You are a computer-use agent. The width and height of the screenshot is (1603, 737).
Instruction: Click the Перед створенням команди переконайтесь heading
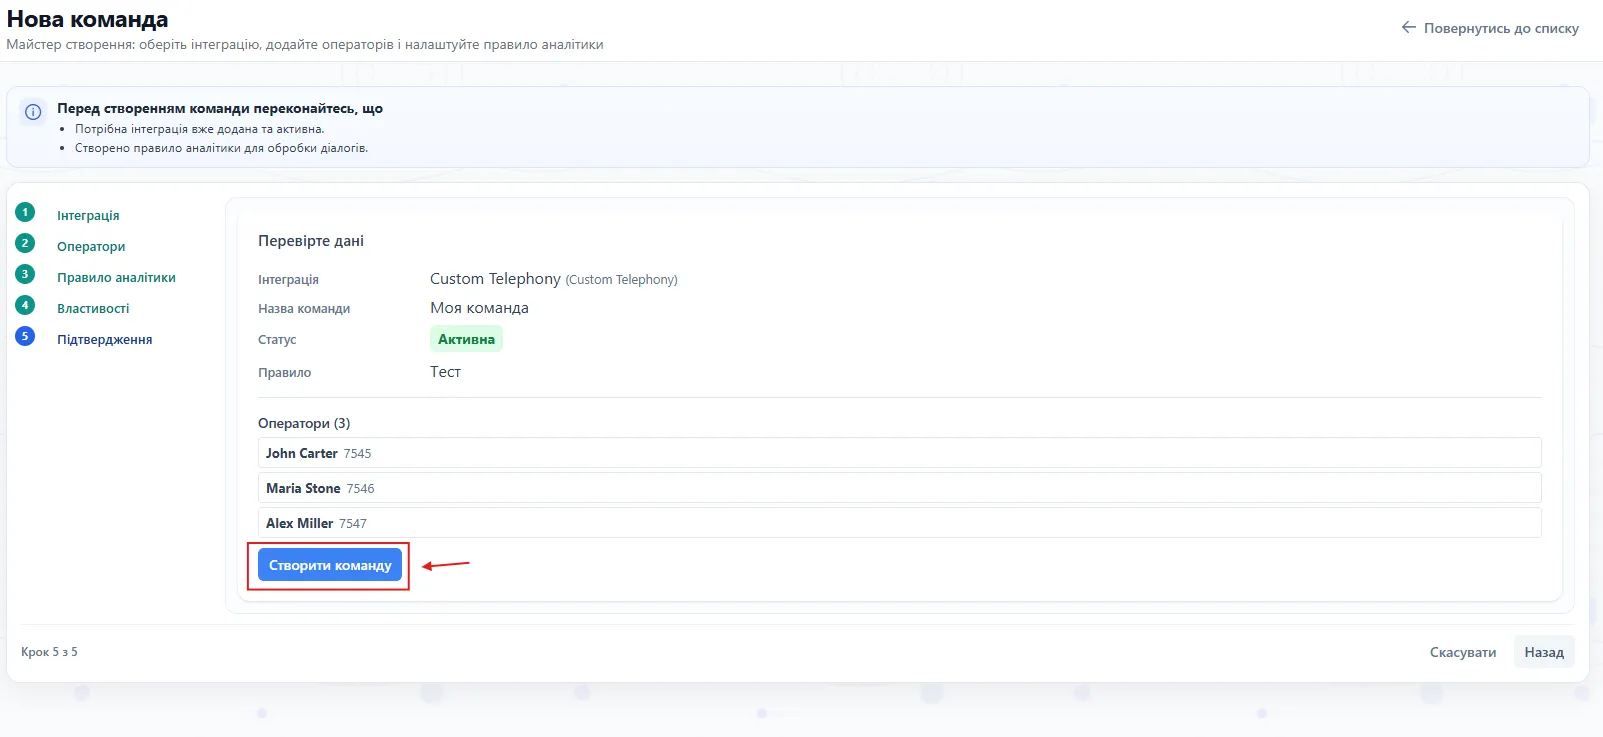tap(220, 108)
